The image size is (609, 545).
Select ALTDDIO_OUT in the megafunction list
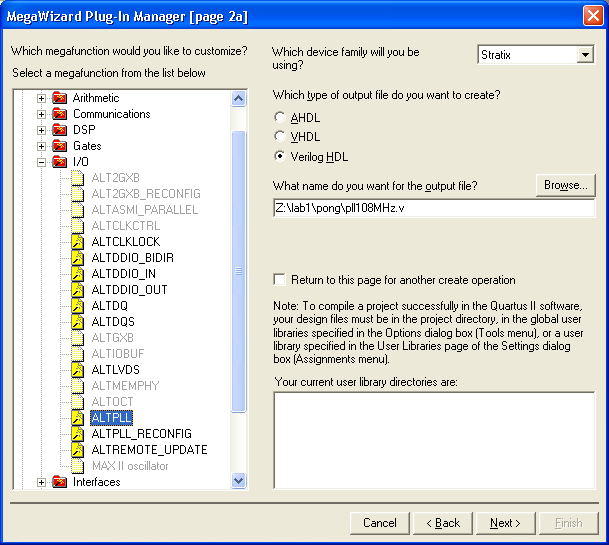[129, 290]
